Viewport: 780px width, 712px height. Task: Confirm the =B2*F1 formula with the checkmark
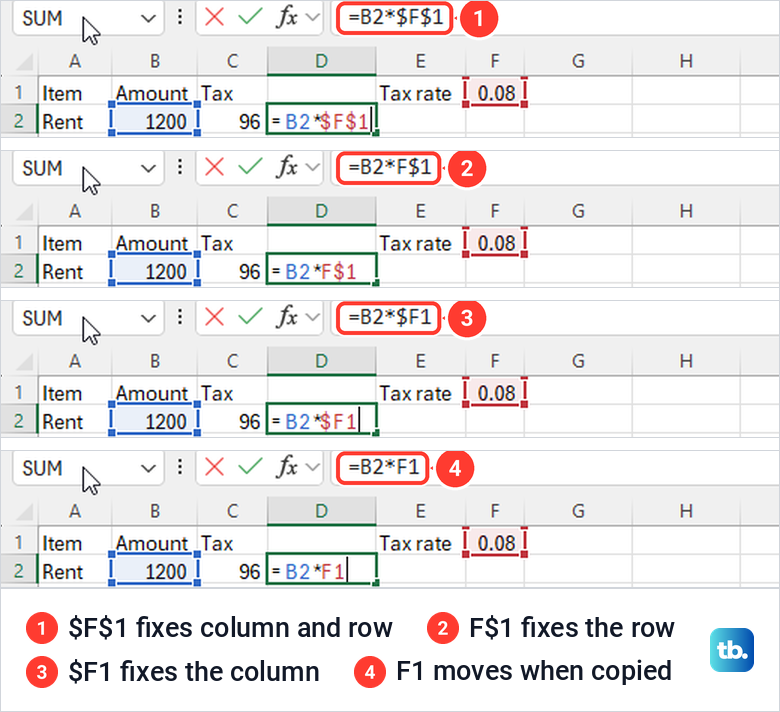click(x=250, y=467)
